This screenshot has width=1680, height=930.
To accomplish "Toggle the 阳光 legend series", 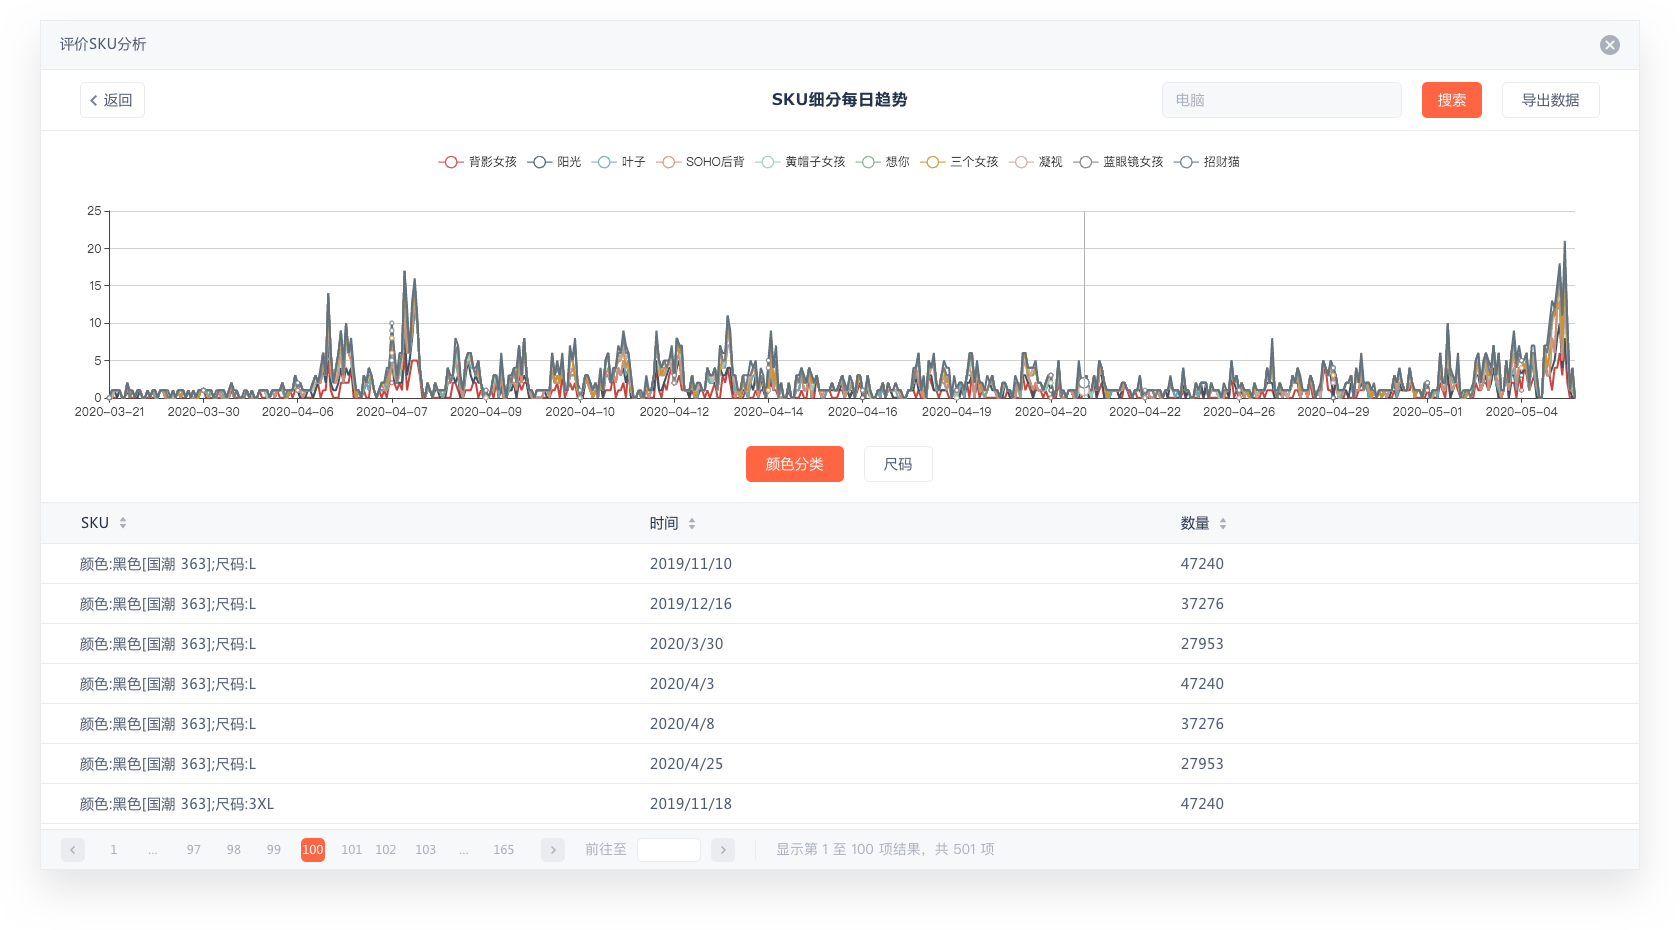I will (x=555, y=162).
